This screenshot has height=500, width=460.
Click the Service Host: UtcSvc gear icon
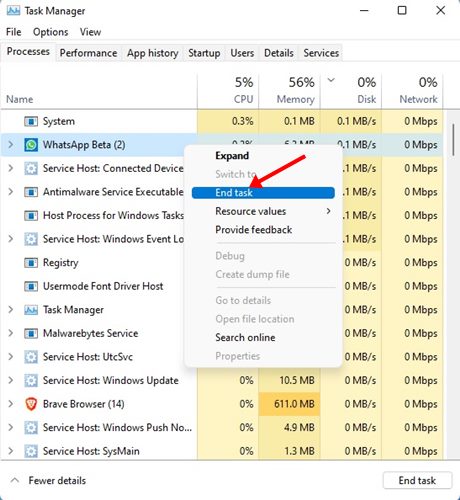[31, 357]
